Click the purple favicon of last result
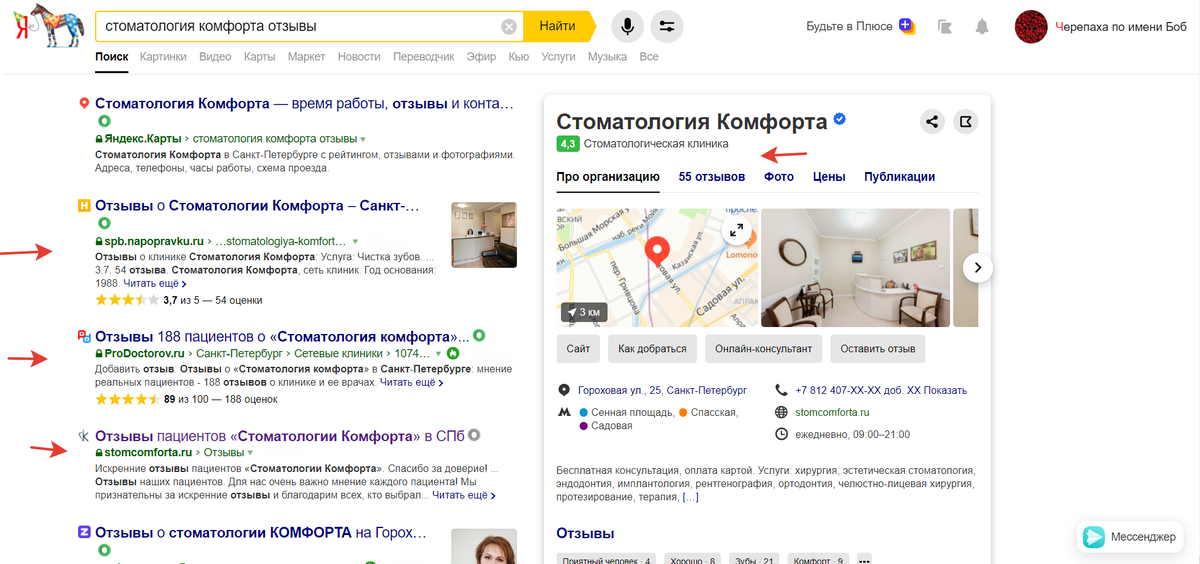Image resolution: width=1200 pixels, height=564 pixels. [x=84, y=532]
